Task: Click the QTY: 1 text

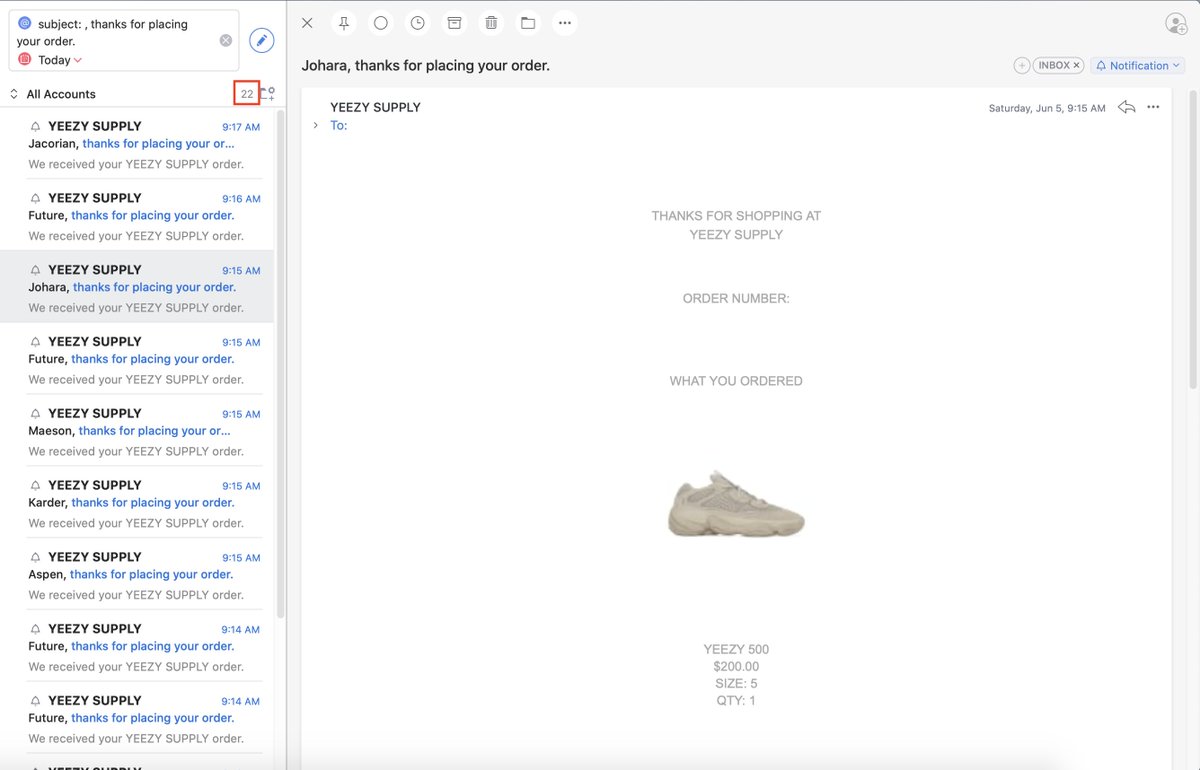Action: point(736,700)
